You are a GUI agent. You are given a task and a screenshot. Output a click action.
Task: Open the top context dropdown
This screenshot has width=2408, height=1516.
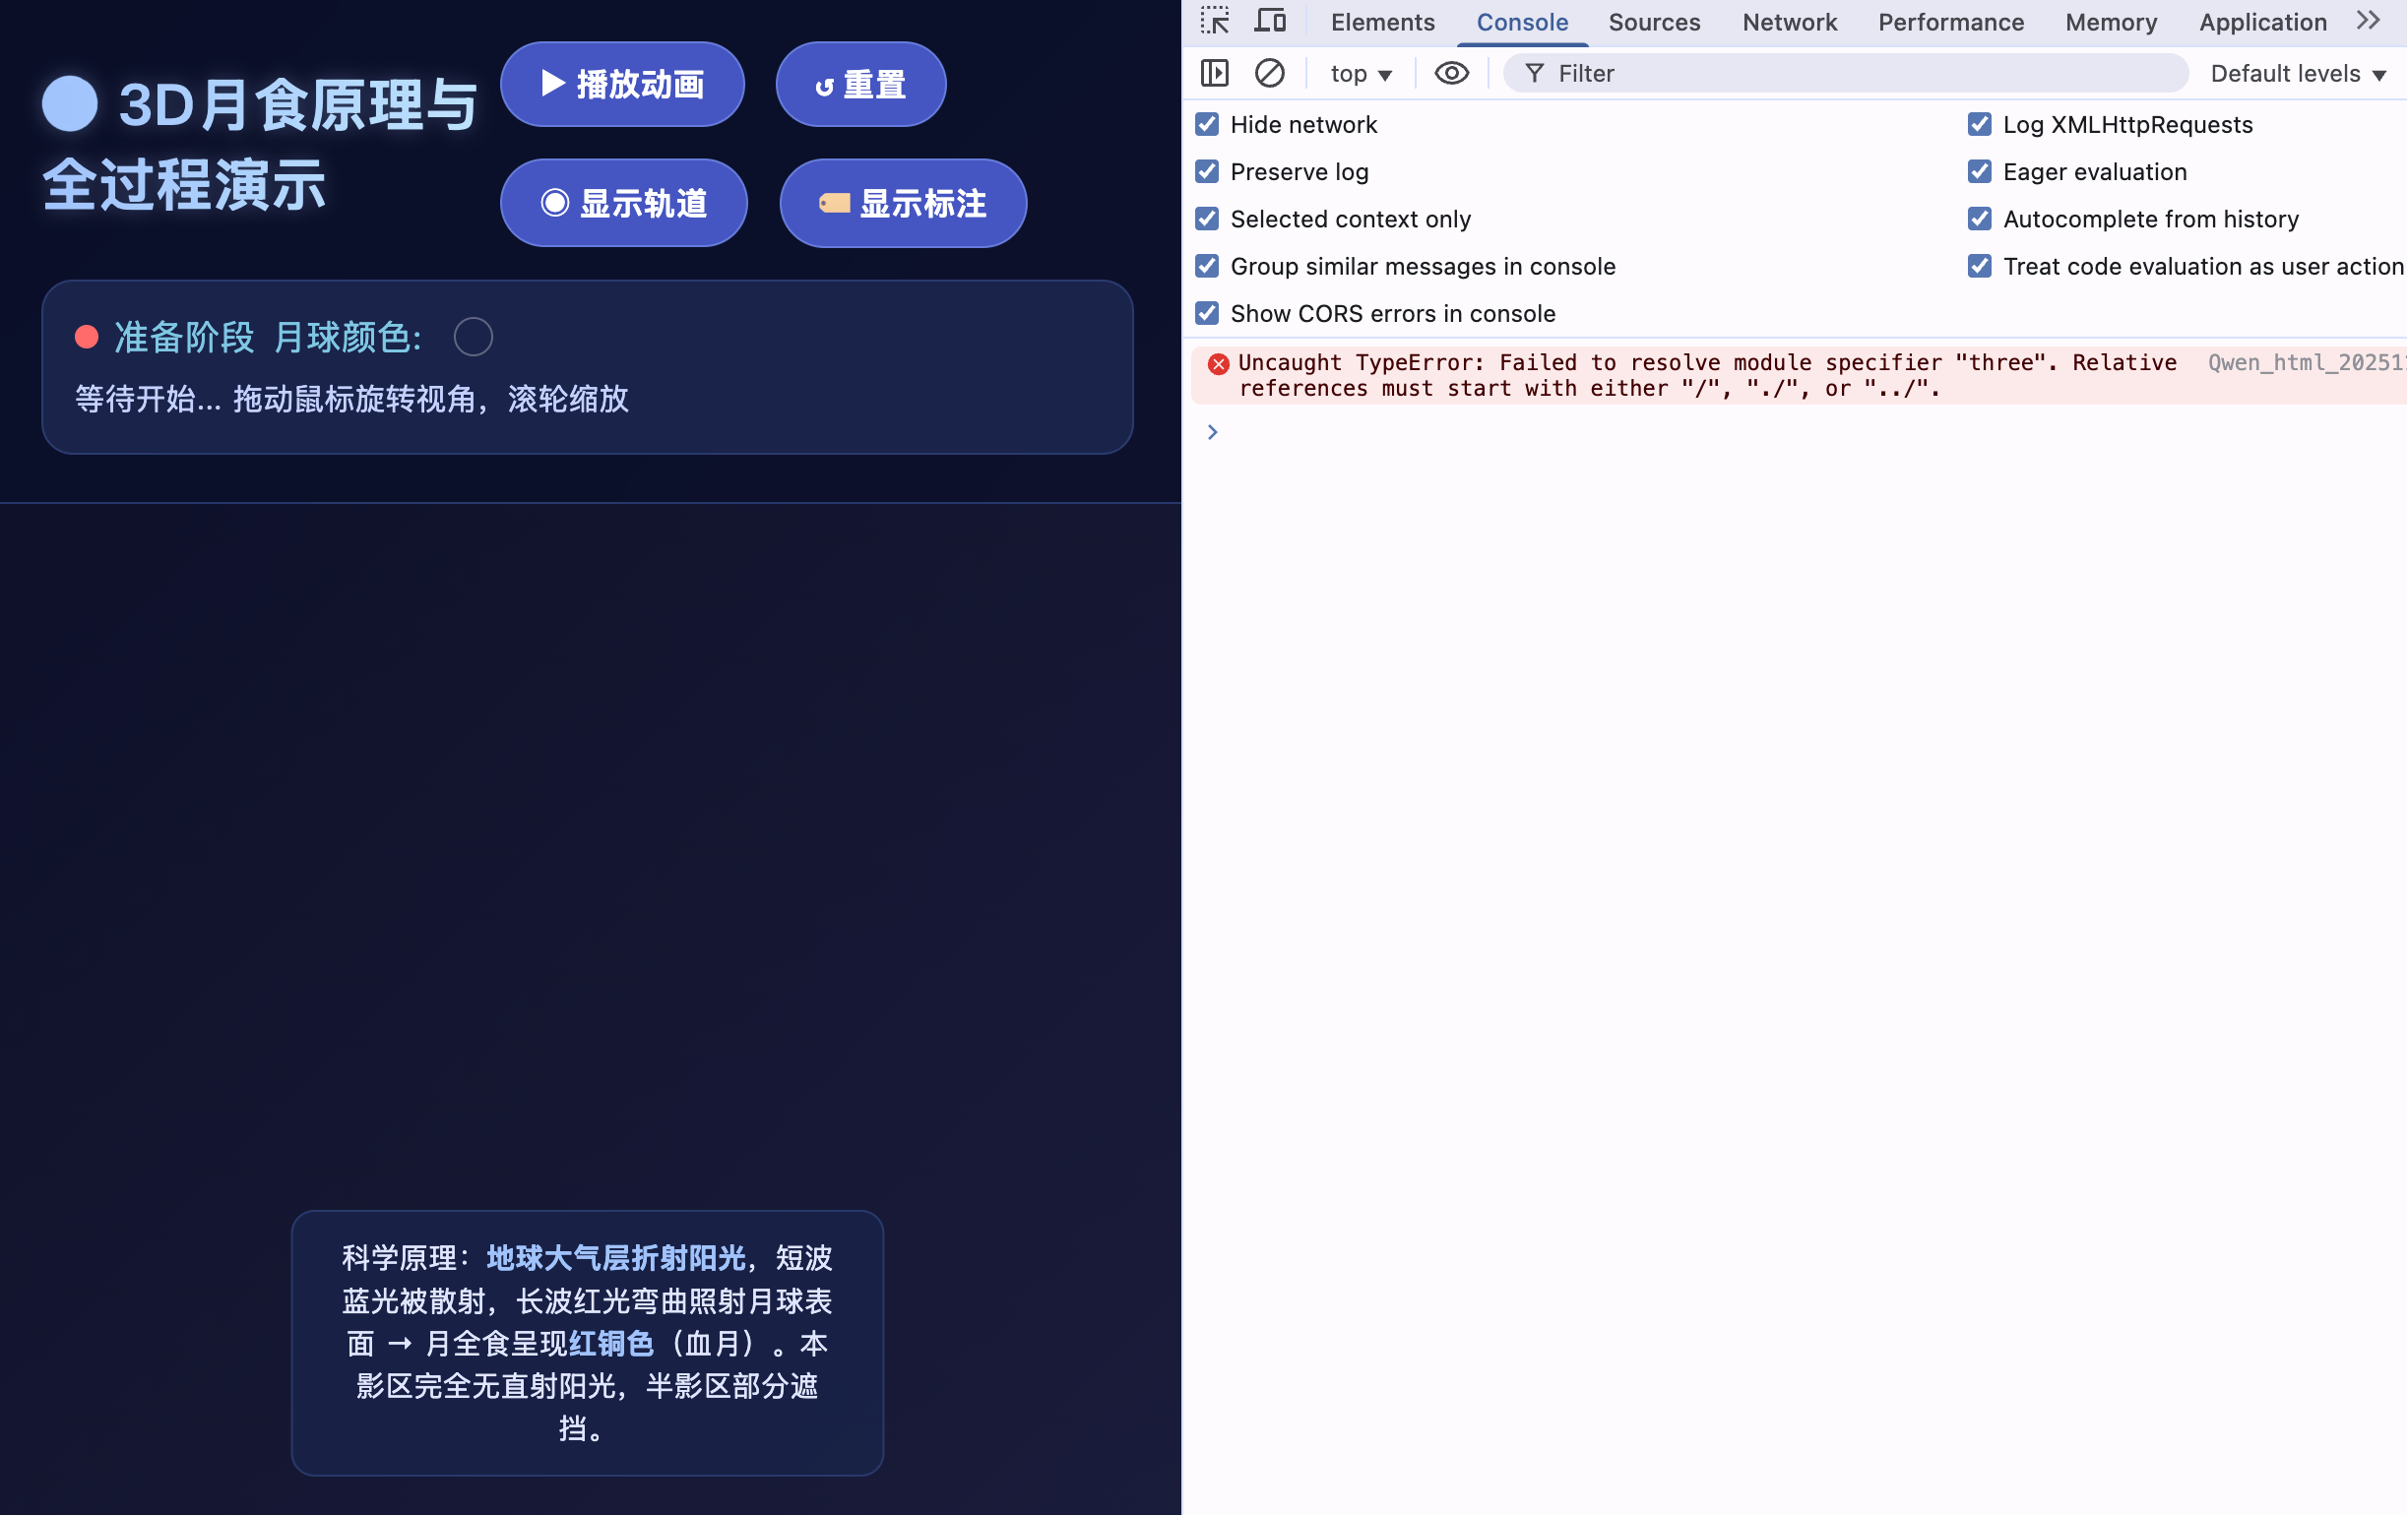(x=1360, y=74)
